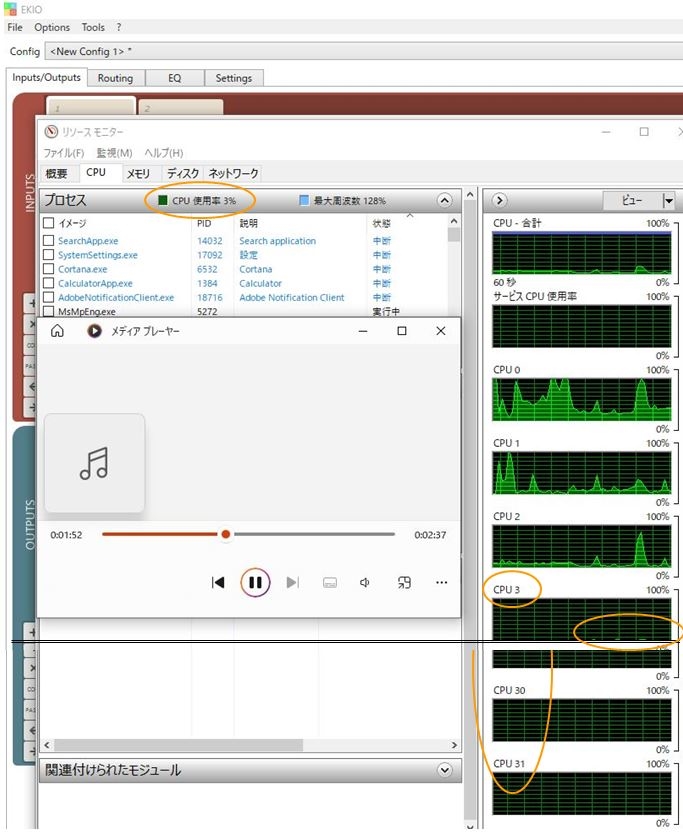Click the album art music note thumbnail

[94, 463]
